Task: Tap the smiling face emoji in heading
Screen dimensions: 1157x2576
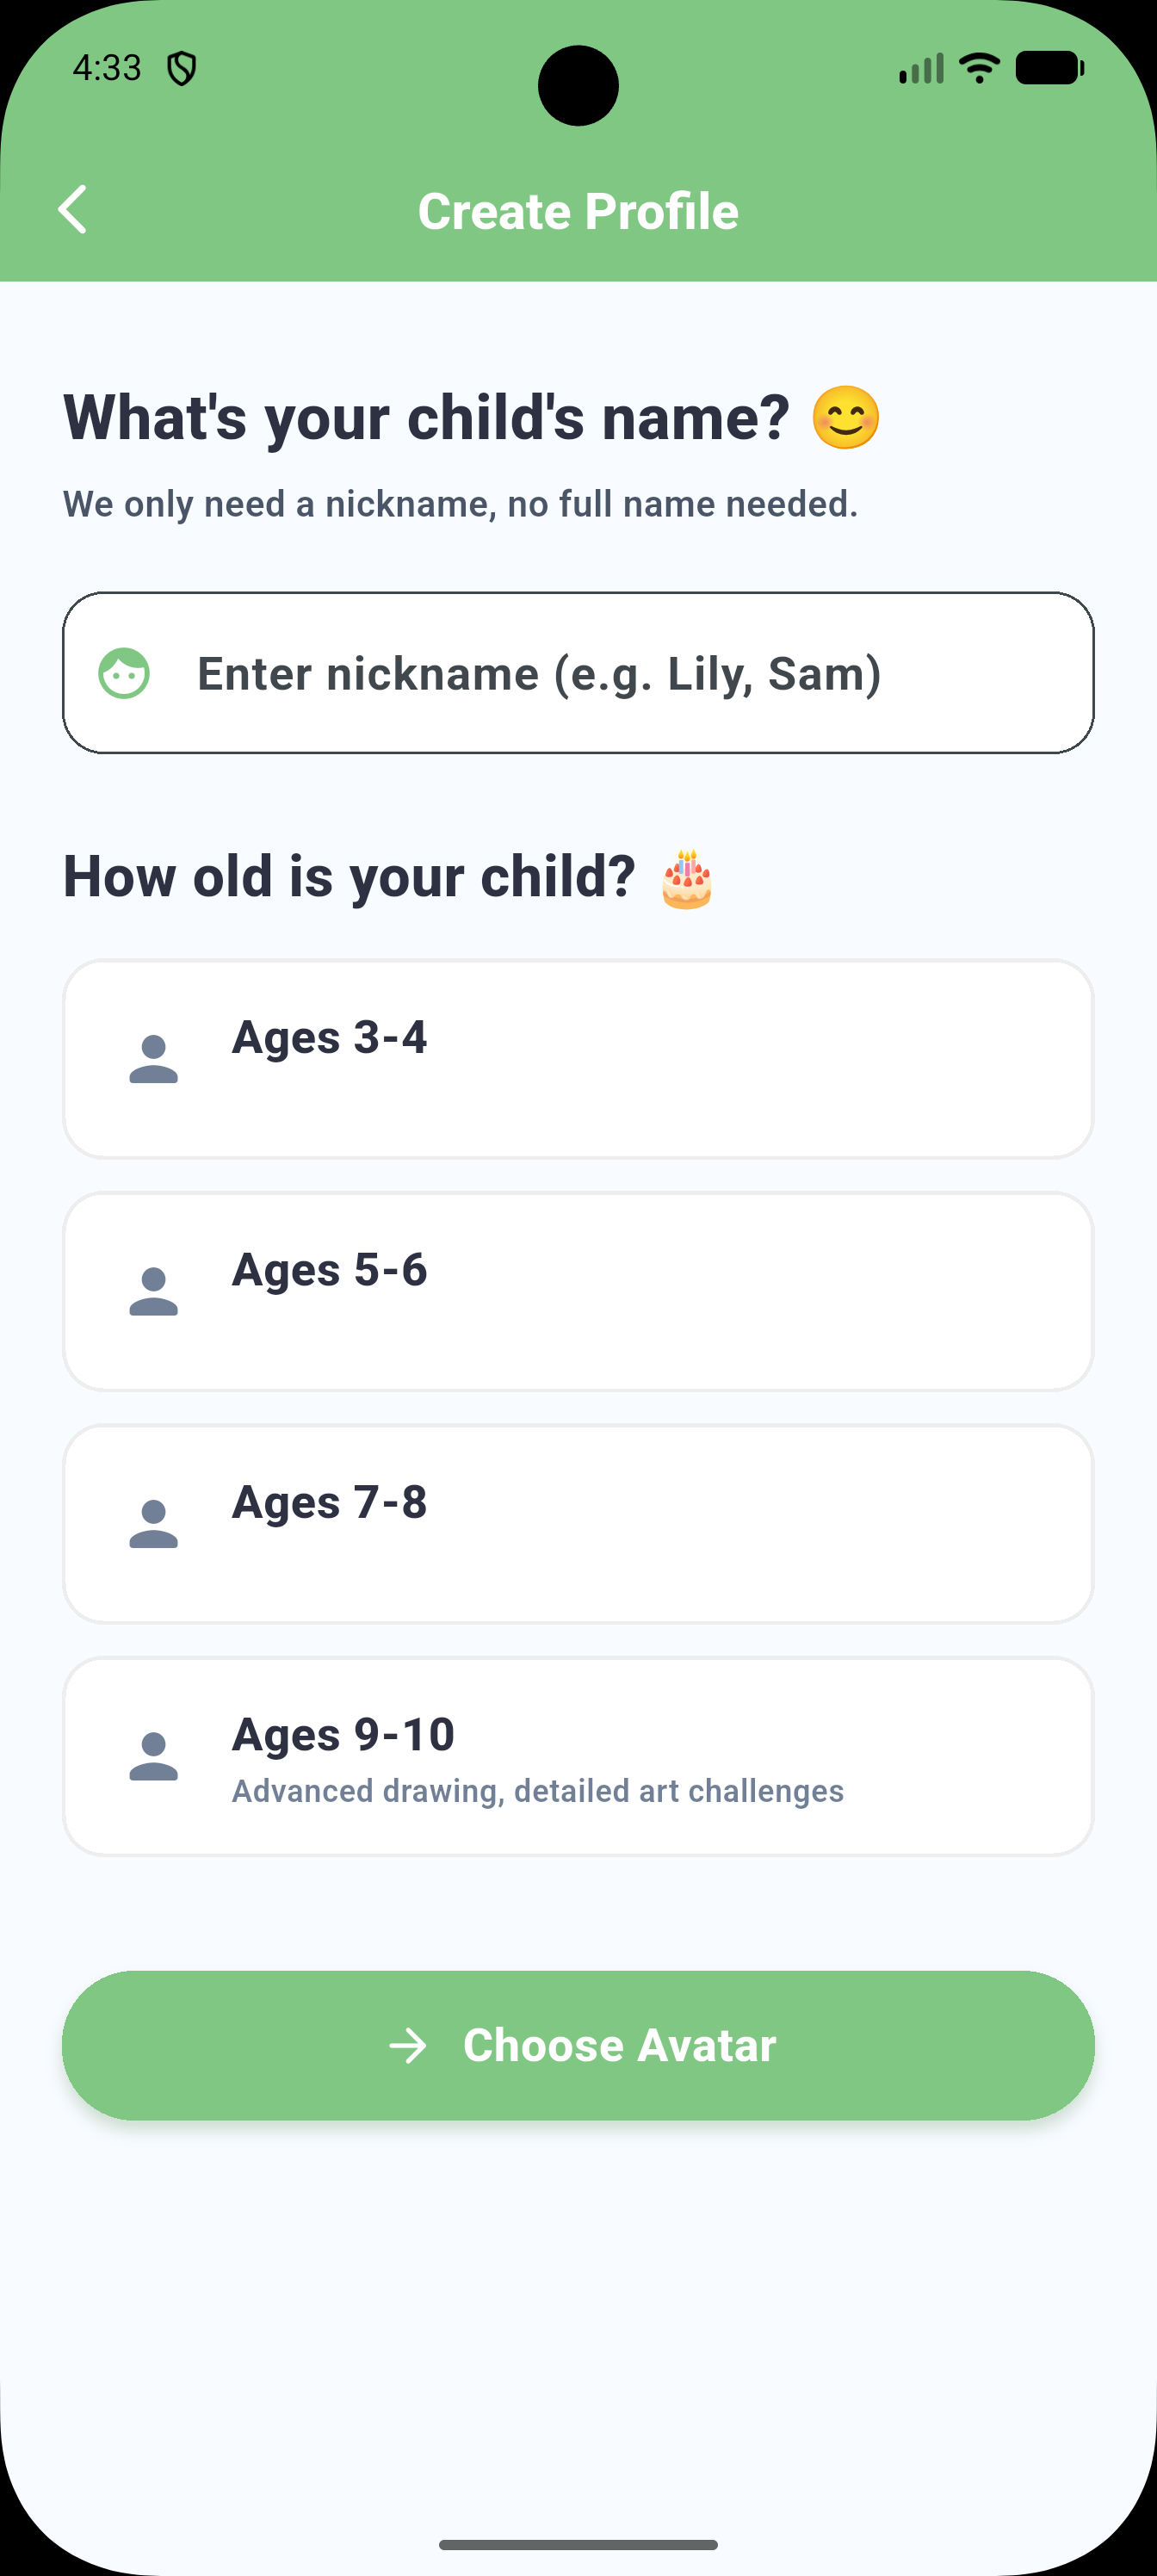Action: point(846,417)
